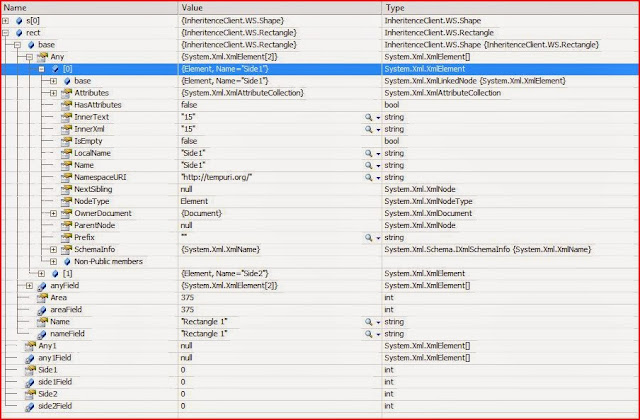Click the rect variable icon
This screenshot has height=420, width=640.
[19, 33]
